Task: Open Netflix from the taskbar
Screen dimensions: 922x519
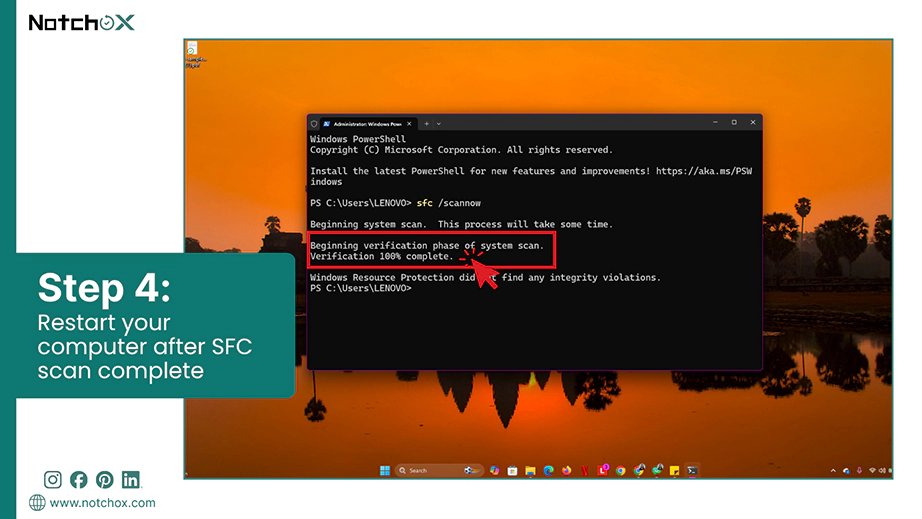Action: [584, 470]
